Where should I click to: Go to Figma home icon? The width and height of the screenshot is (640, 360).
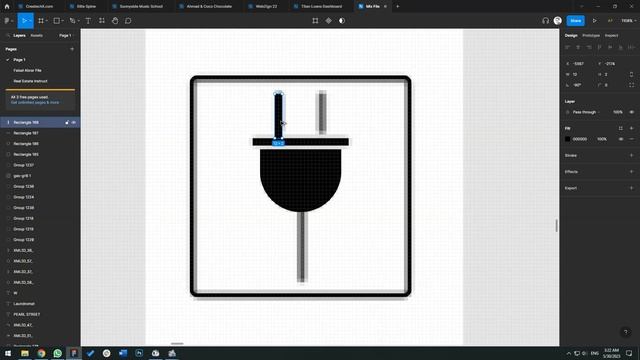click(x=7, y=6)
